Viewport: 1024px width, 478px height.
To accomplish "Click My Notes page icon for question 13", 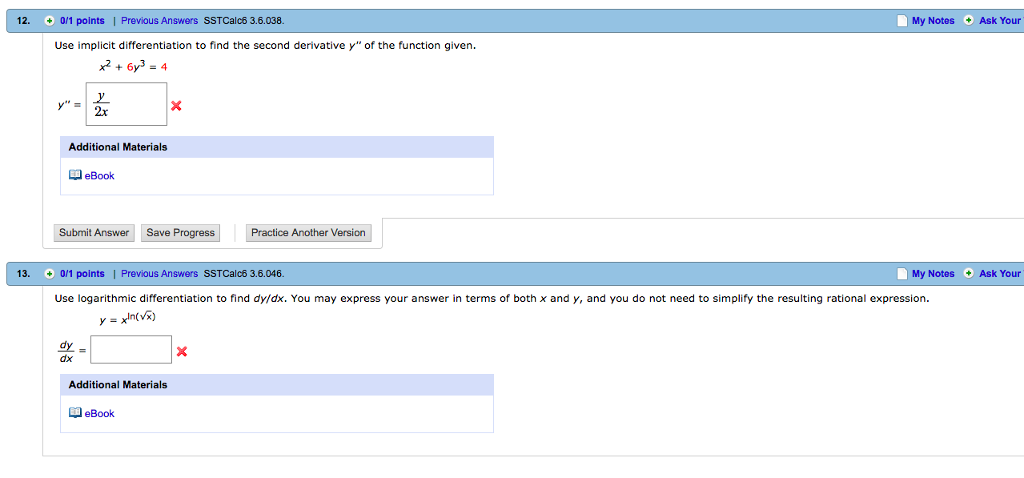I will [x=902, y=274].
